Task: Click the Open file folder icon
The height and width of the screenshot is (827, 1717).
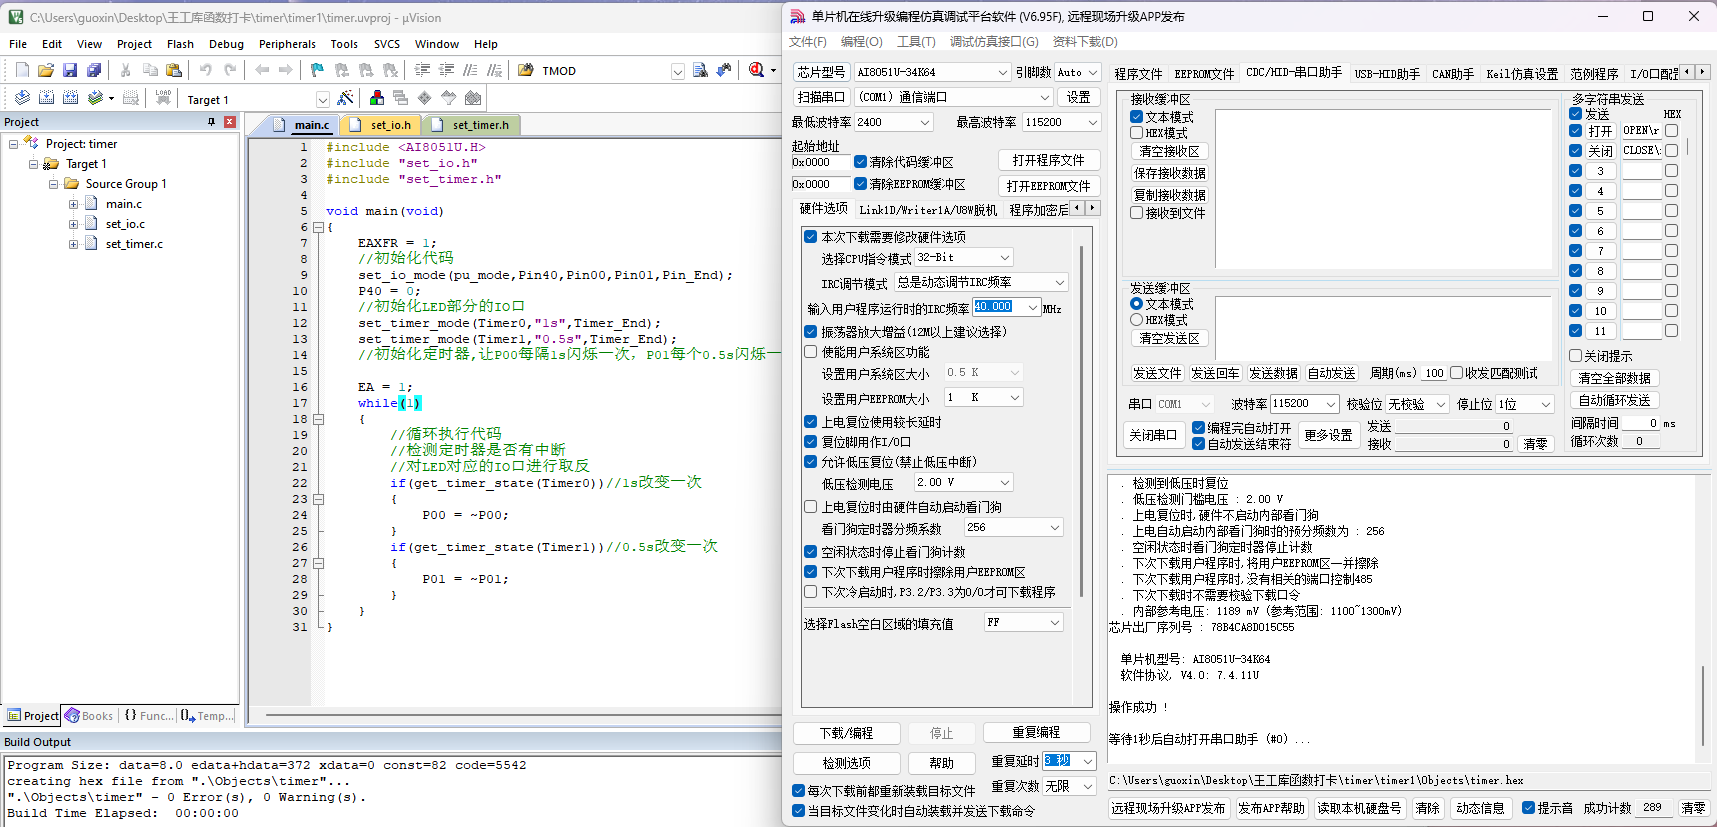Action: [46, 70]
